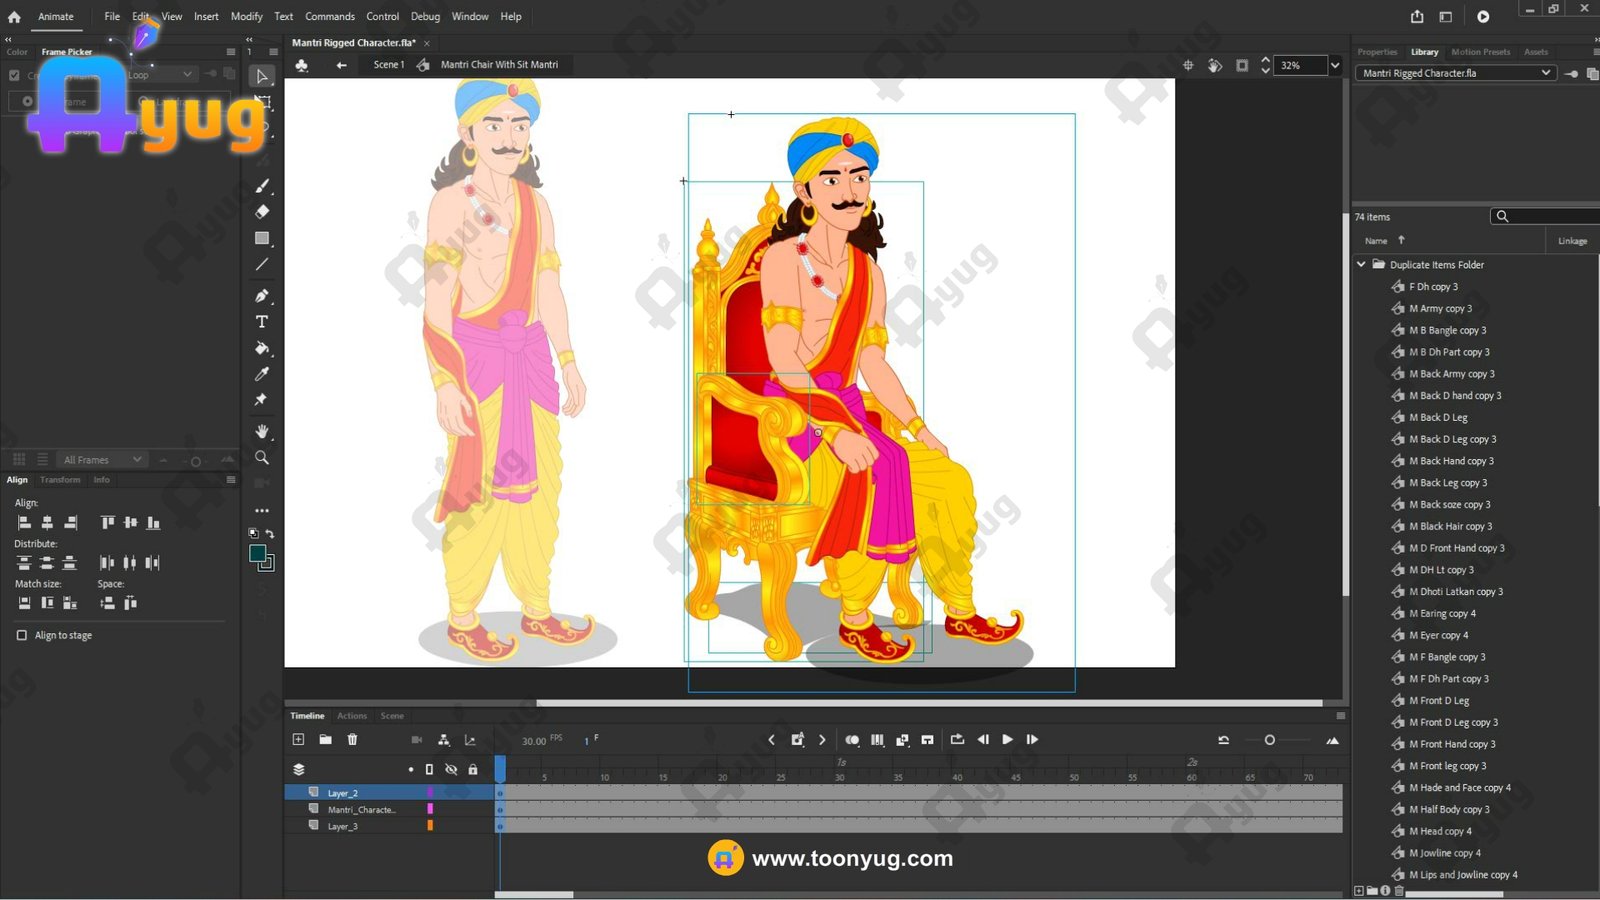Enable Align to stage checkbox
Screen dimensions: 1600x900
point(22,635)
